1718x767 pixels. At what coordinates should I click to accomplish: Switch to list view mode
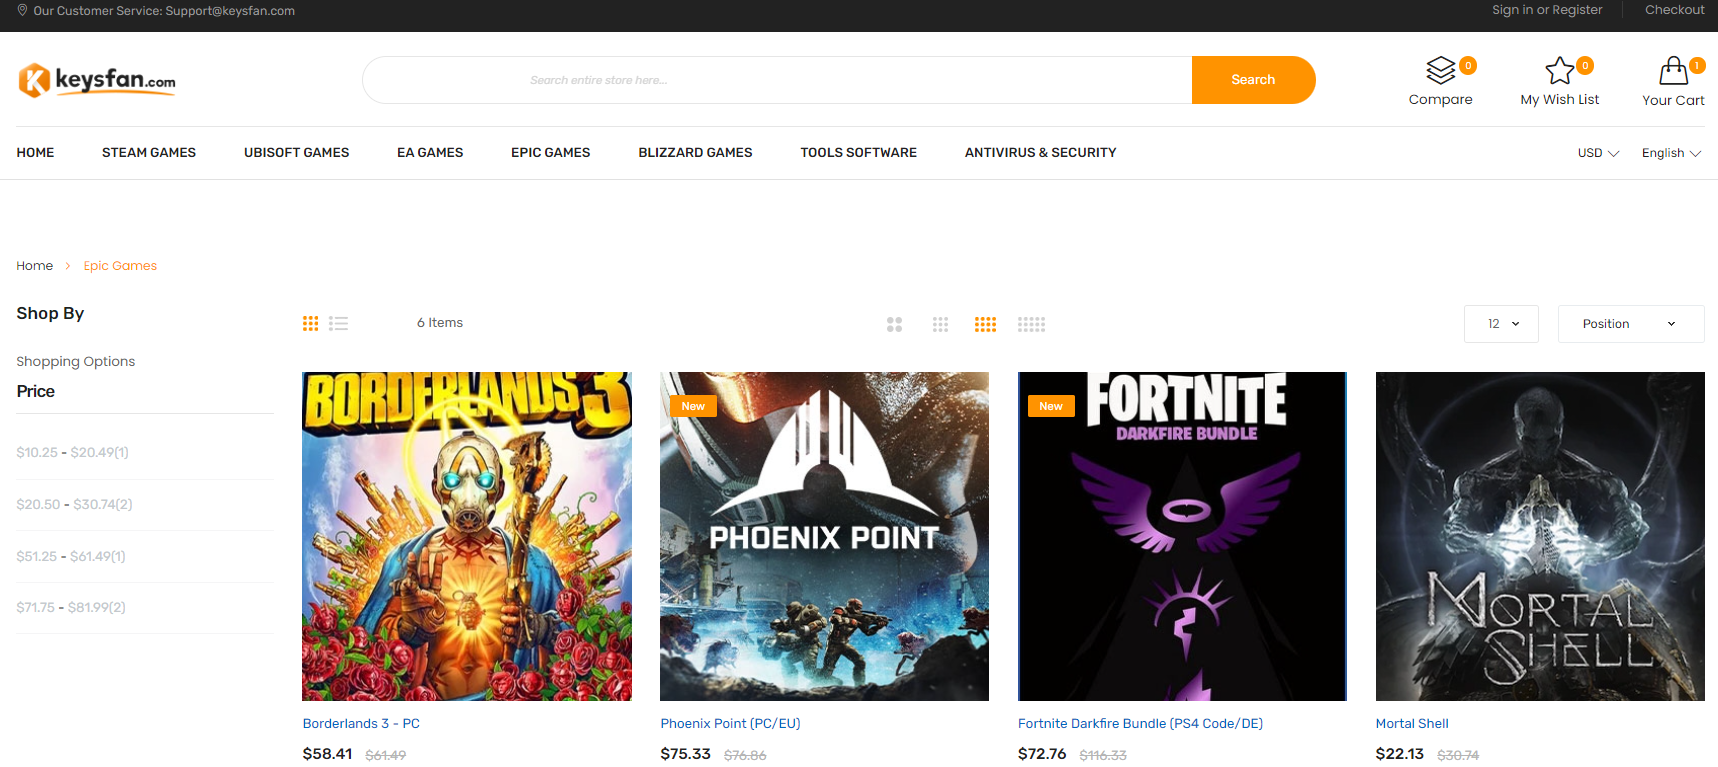coord(339,323)
